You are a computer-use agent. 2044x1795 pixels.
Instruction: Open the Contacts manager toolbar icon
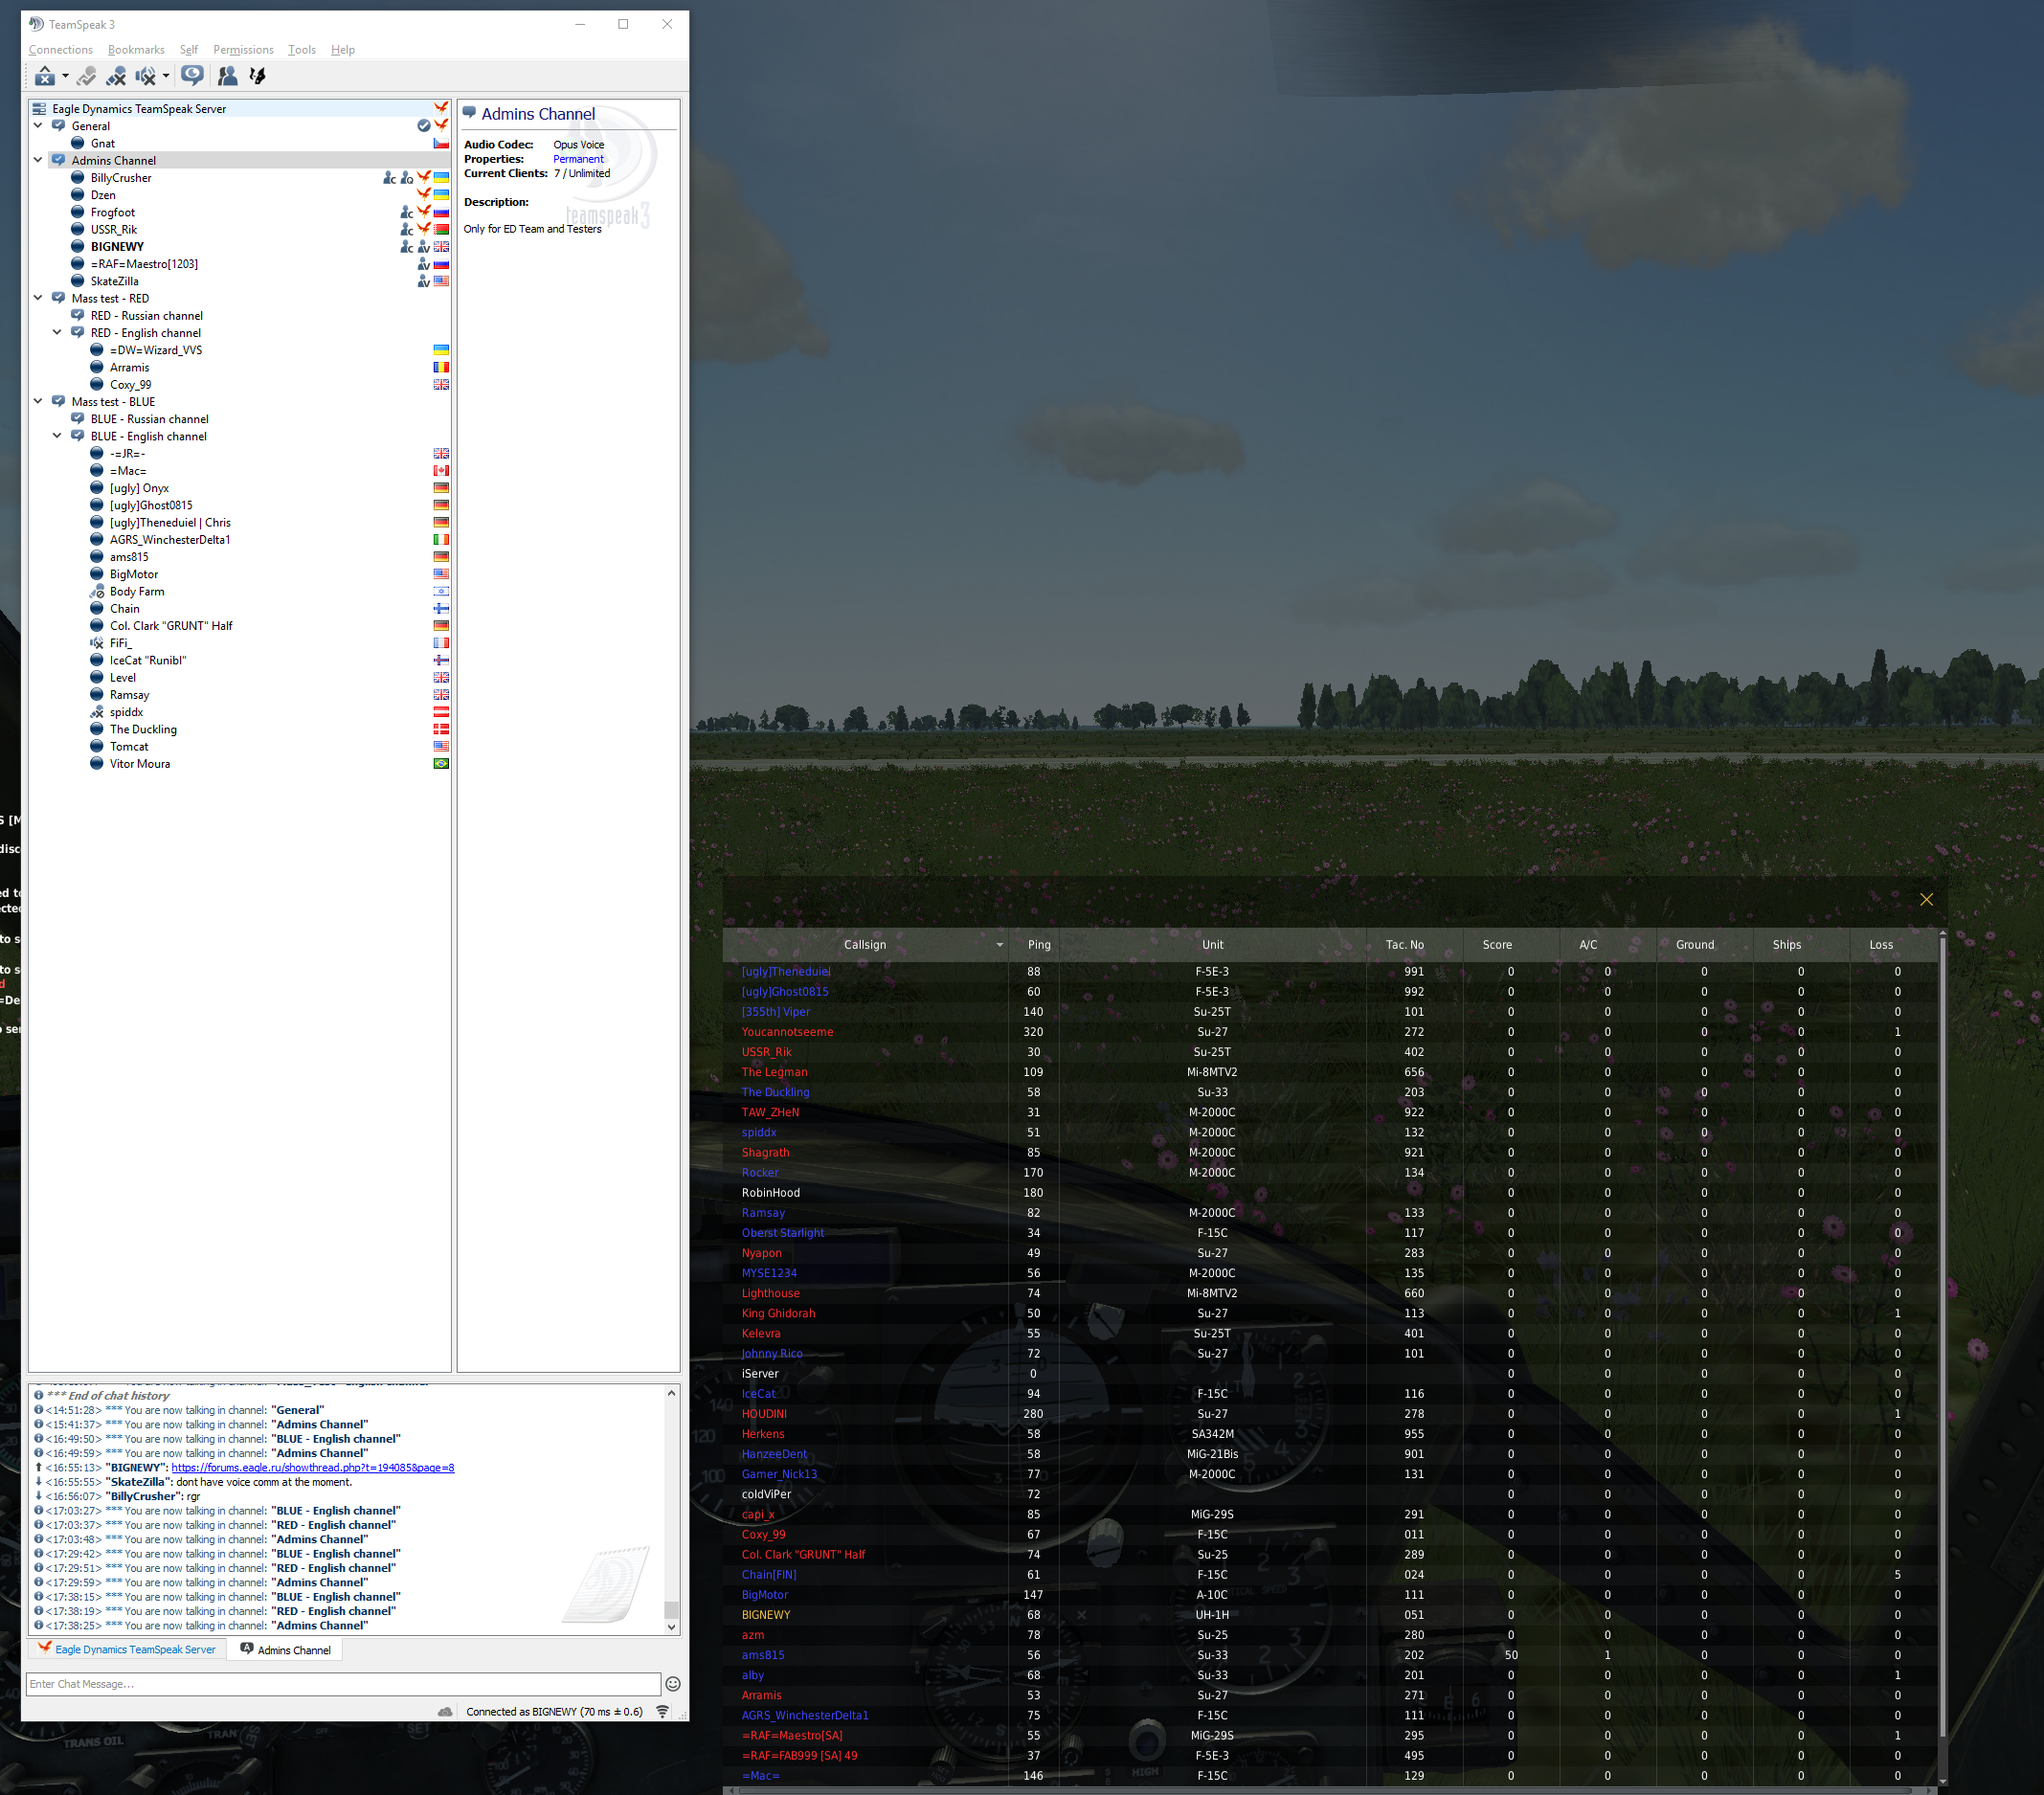click(x=228, y=76)
